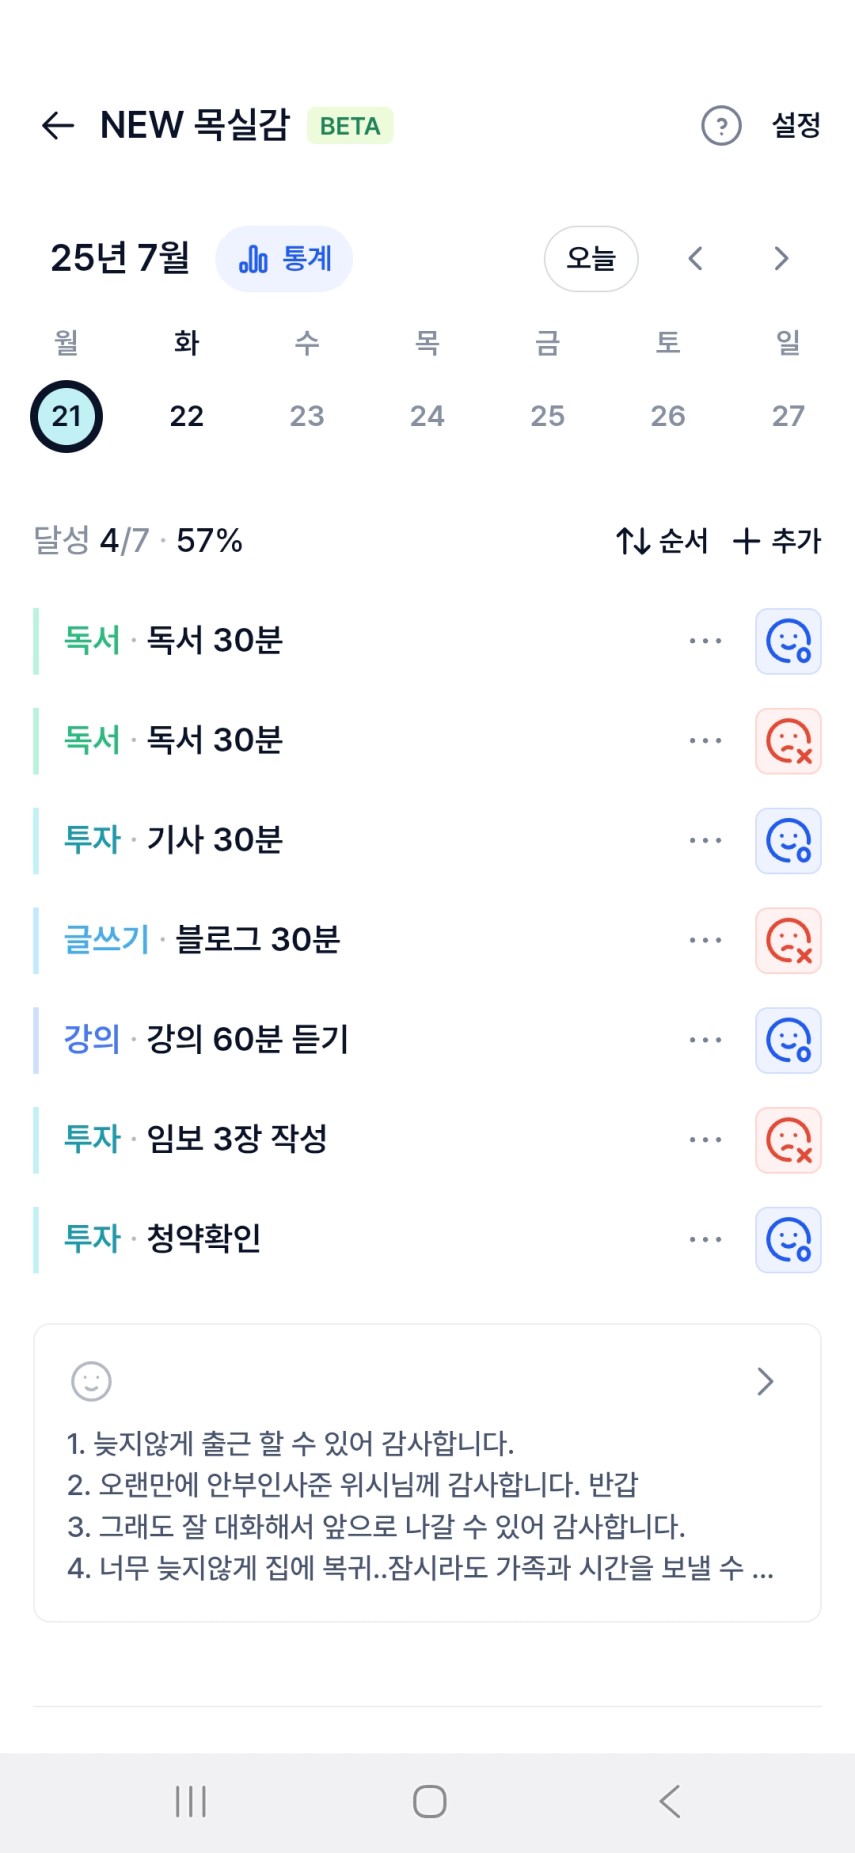Expand the gratitude journal entry chevron

(765, 1381)
